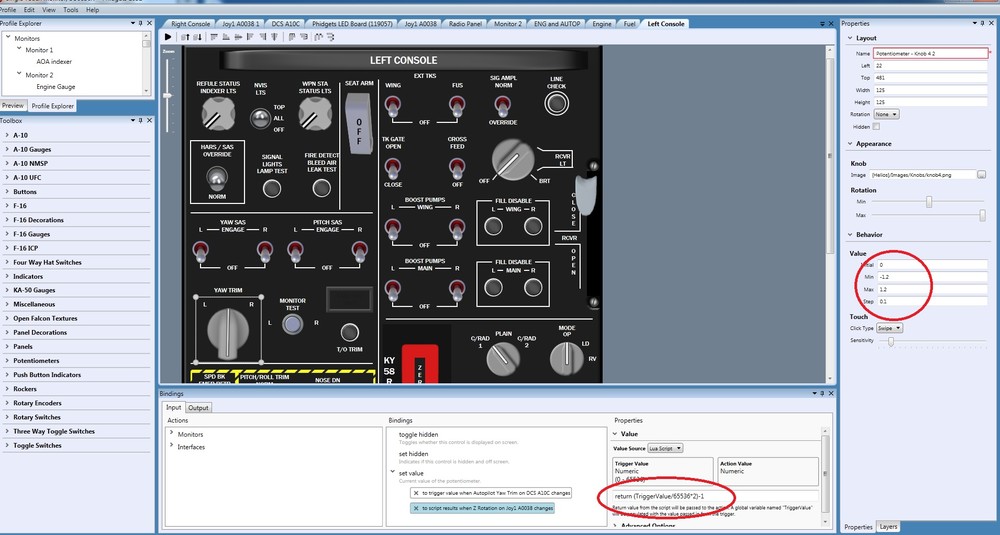This screenshot has width=1000, height=535.
Task: Click the Mode OP rotary knob
Action: pos(566,357)
